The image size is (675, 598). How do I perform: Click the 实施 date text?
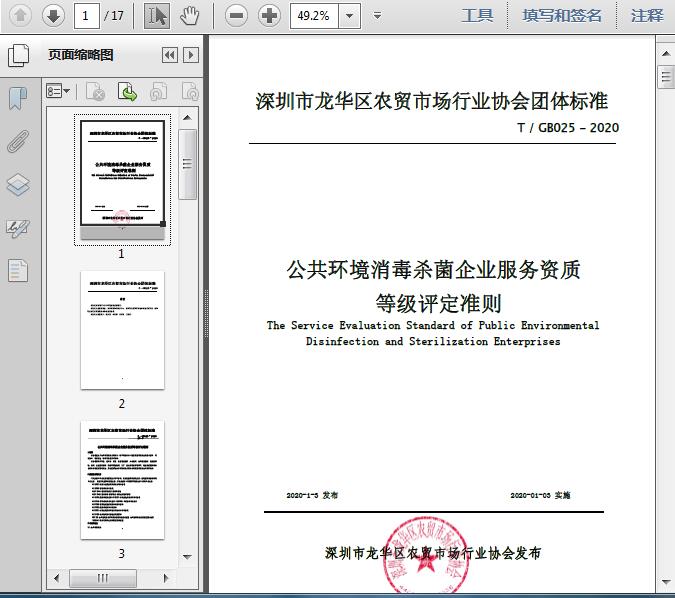[540, 495]
